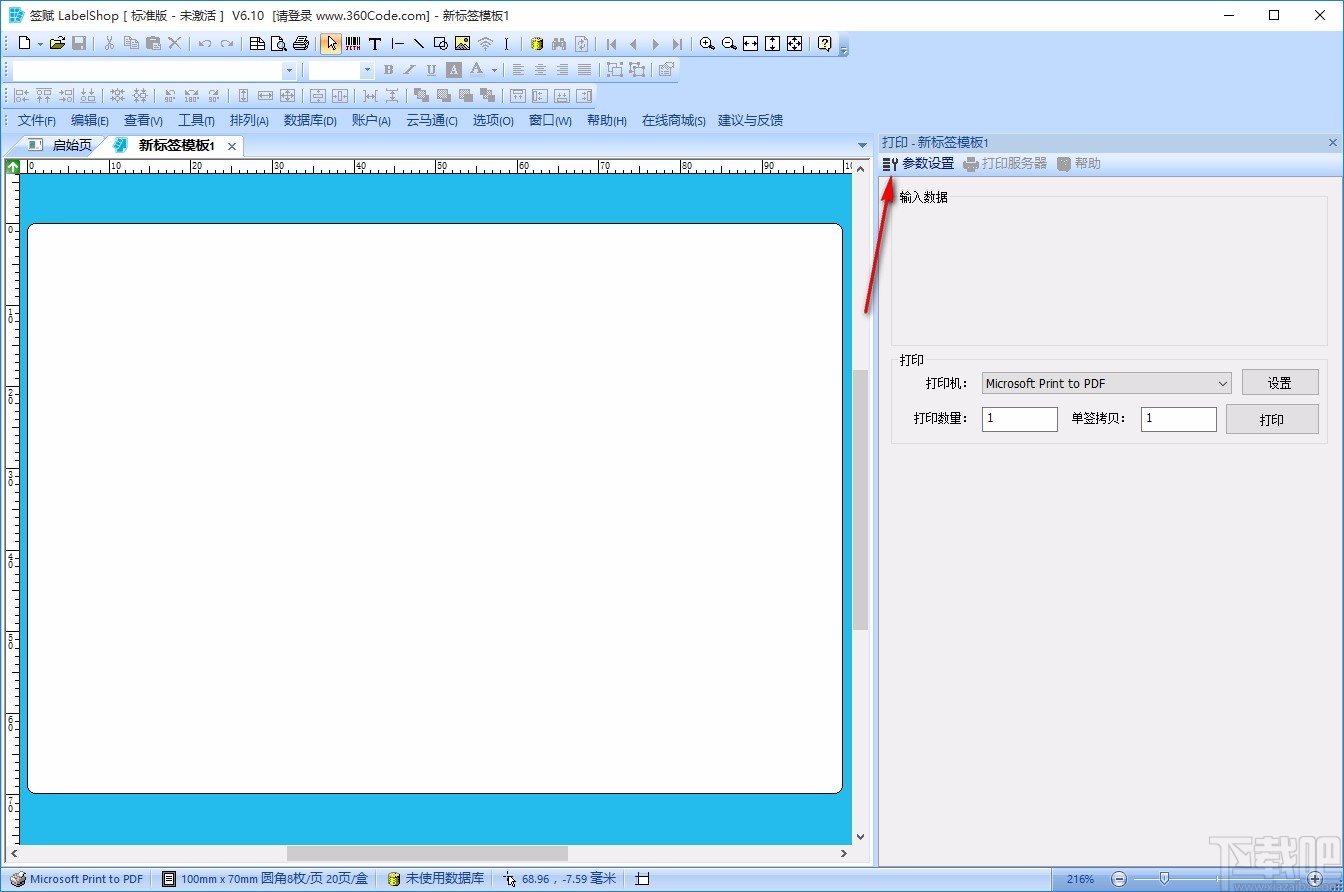Select the shape drawing tool
The height and width of the screenshot is (892, 1344).
pyautogui.click(x=440, y=44)
